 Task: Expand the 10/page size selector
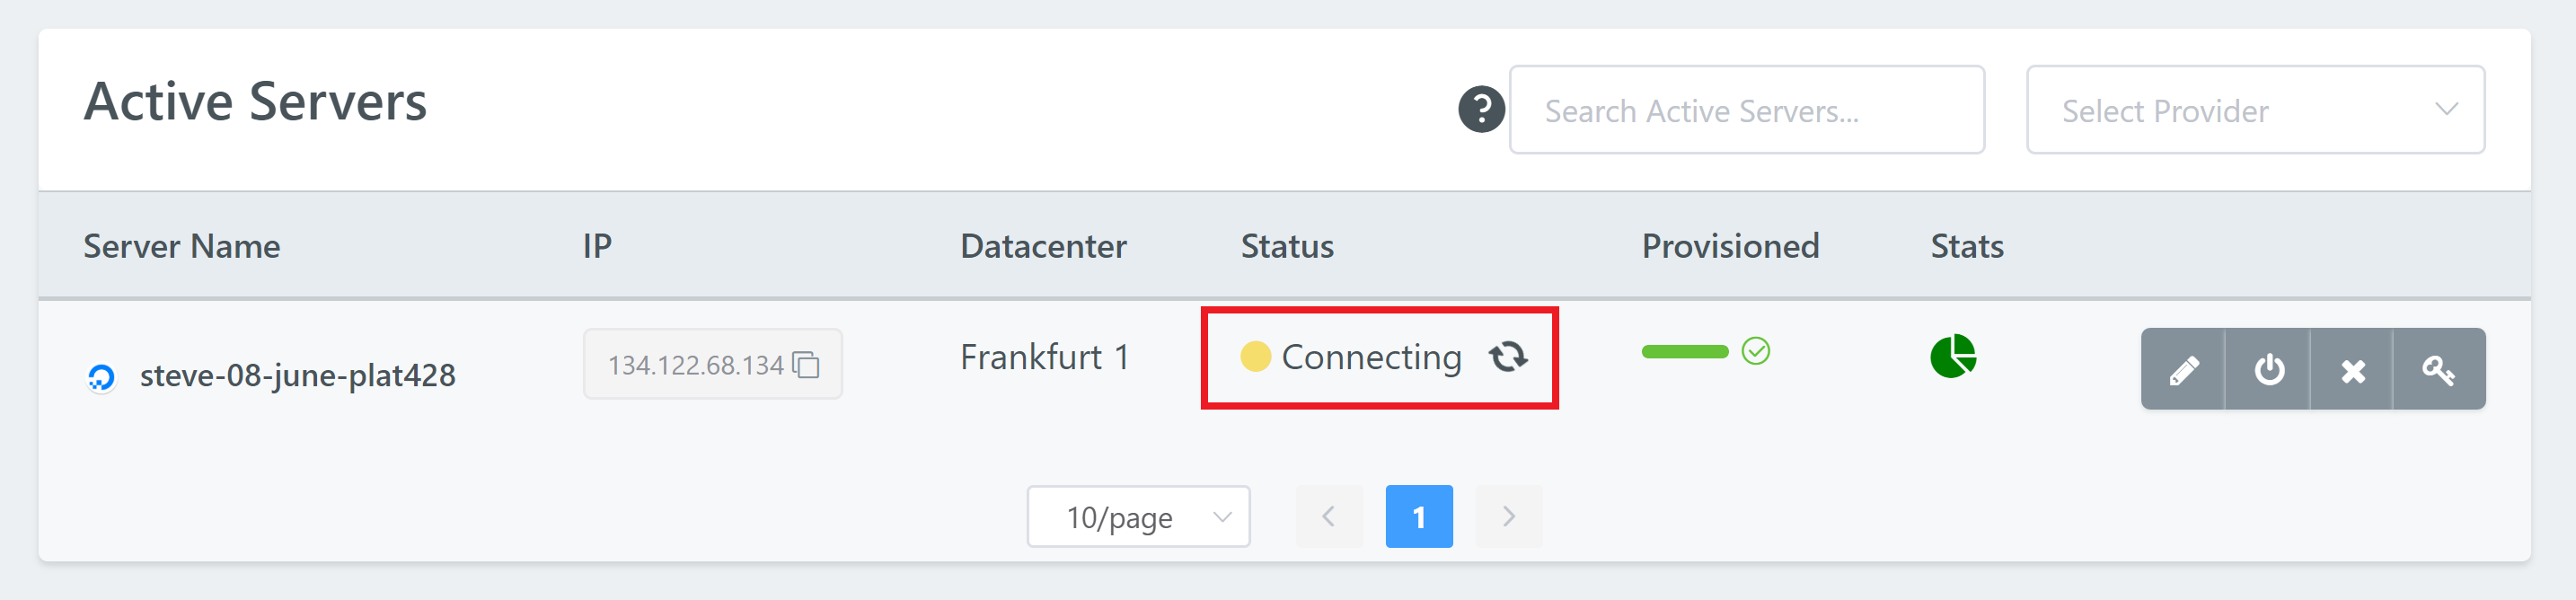coord(1138,516)
